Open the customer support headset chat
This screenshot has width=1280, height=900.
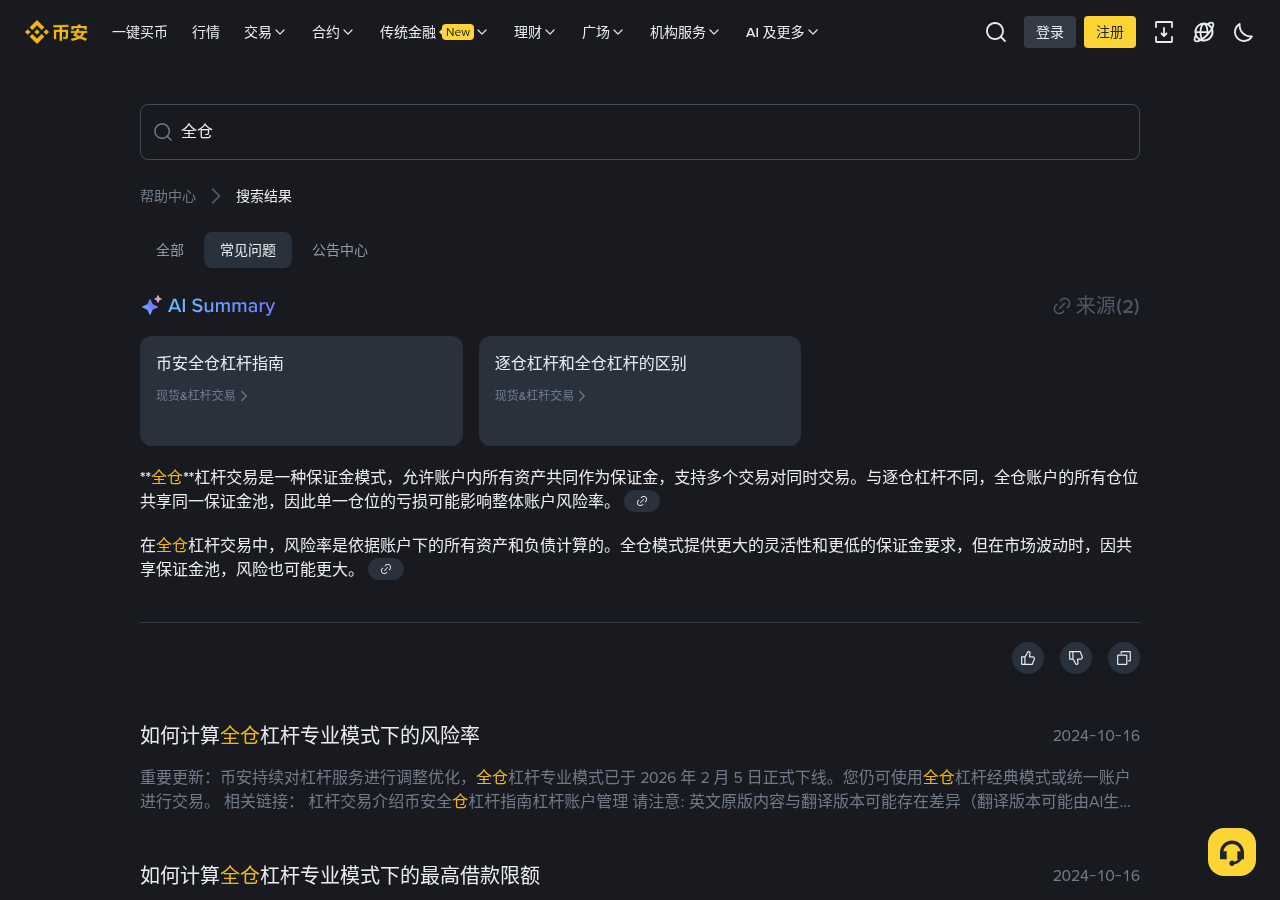[1232, 852]
